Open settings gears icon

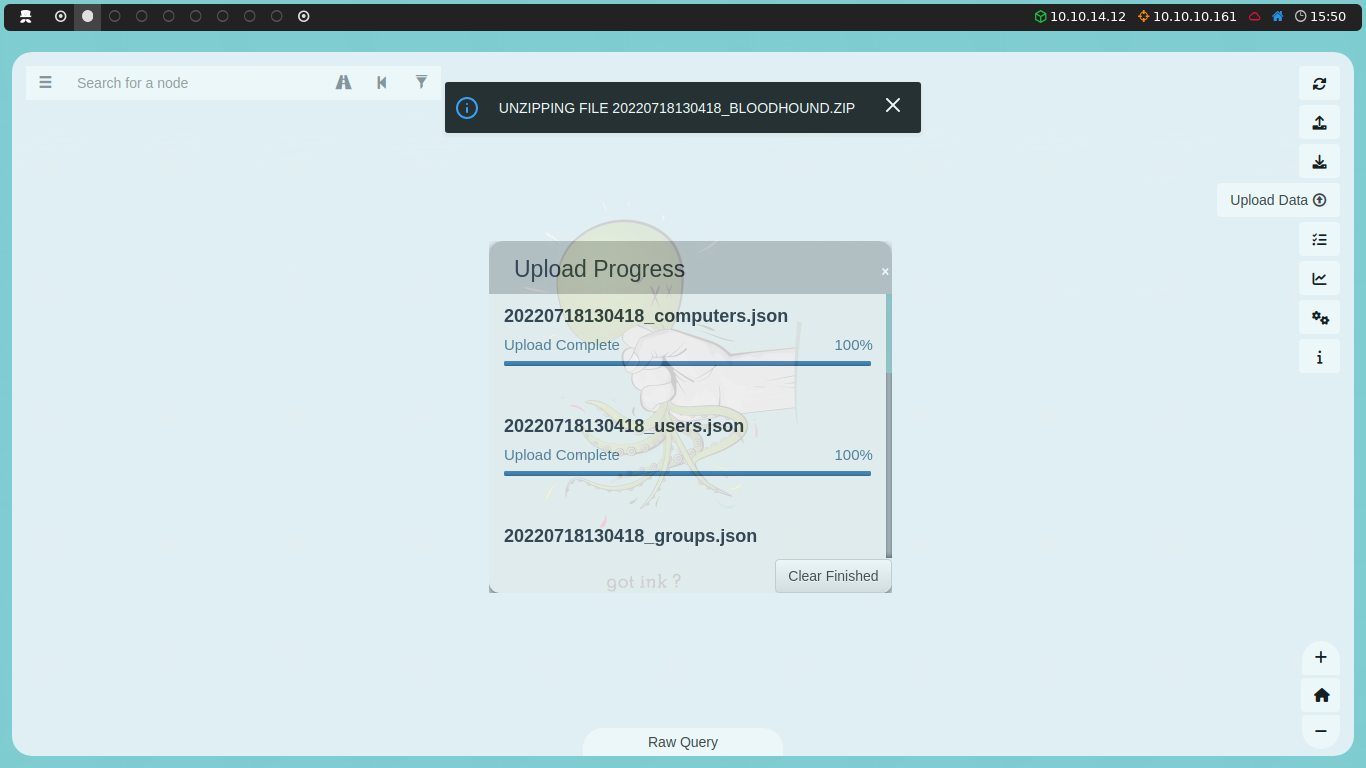1319,318
